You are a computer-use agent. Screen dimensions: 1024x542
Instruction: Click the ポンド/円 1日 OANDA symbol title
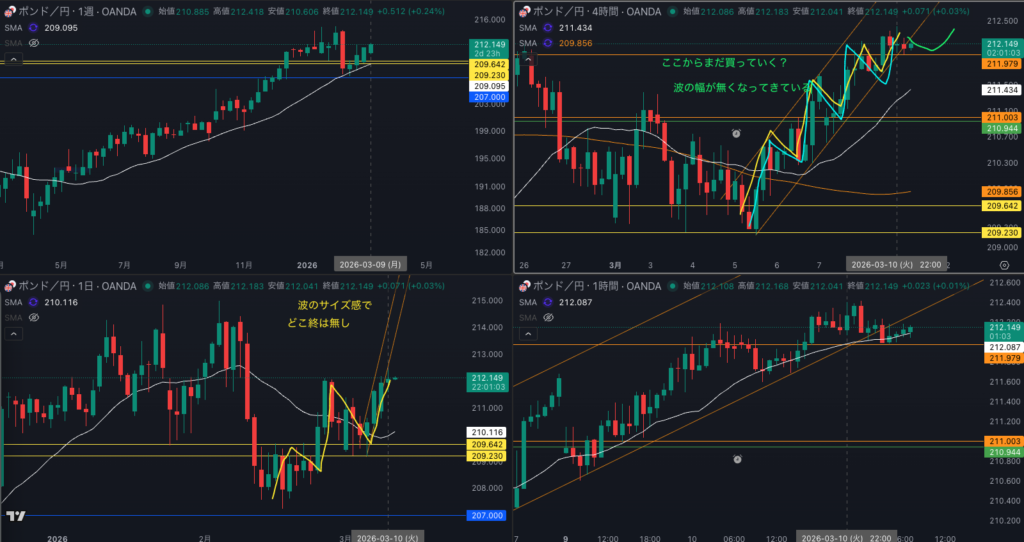pyautogui.click(x=75, y=287)
